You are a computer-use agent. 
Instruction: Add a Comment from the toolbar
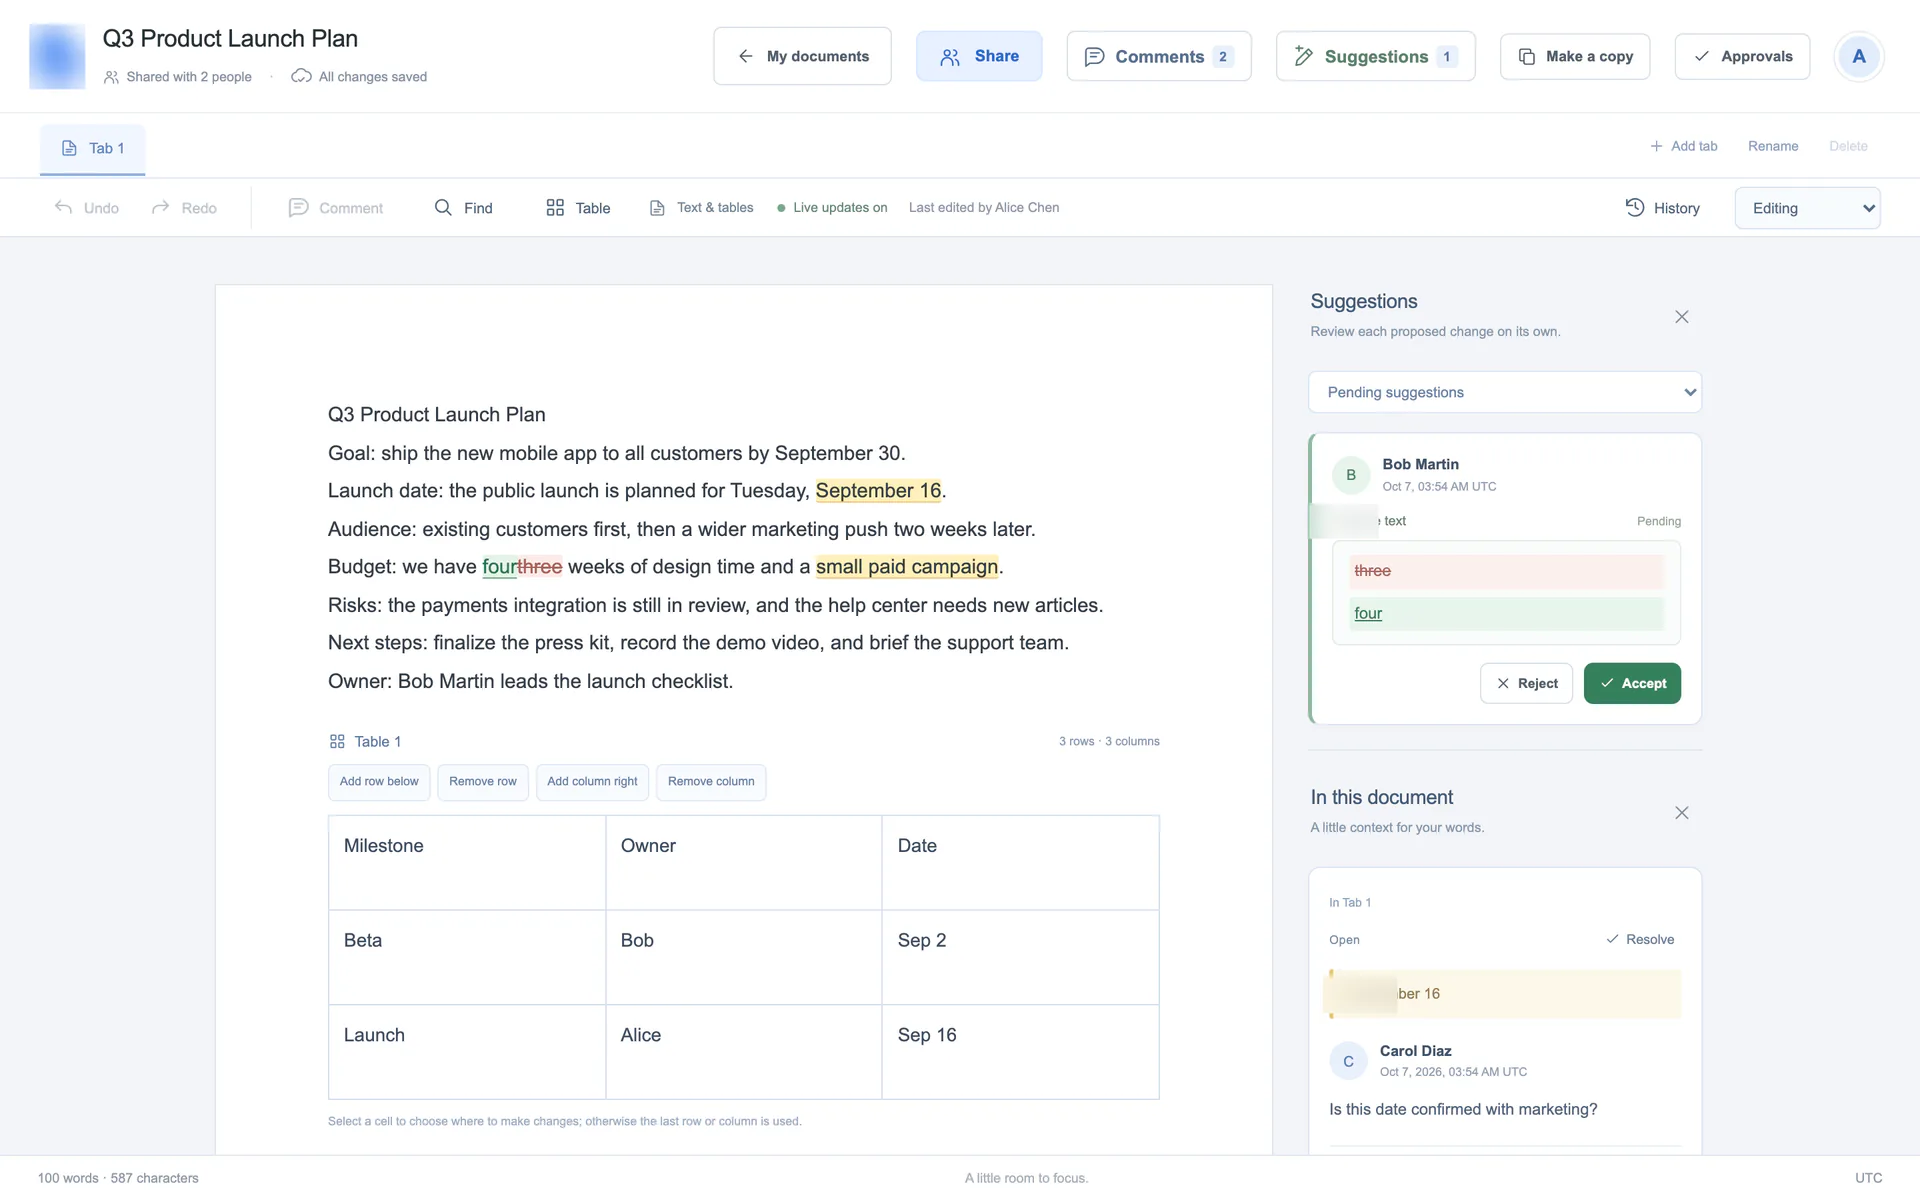[336, 208]
